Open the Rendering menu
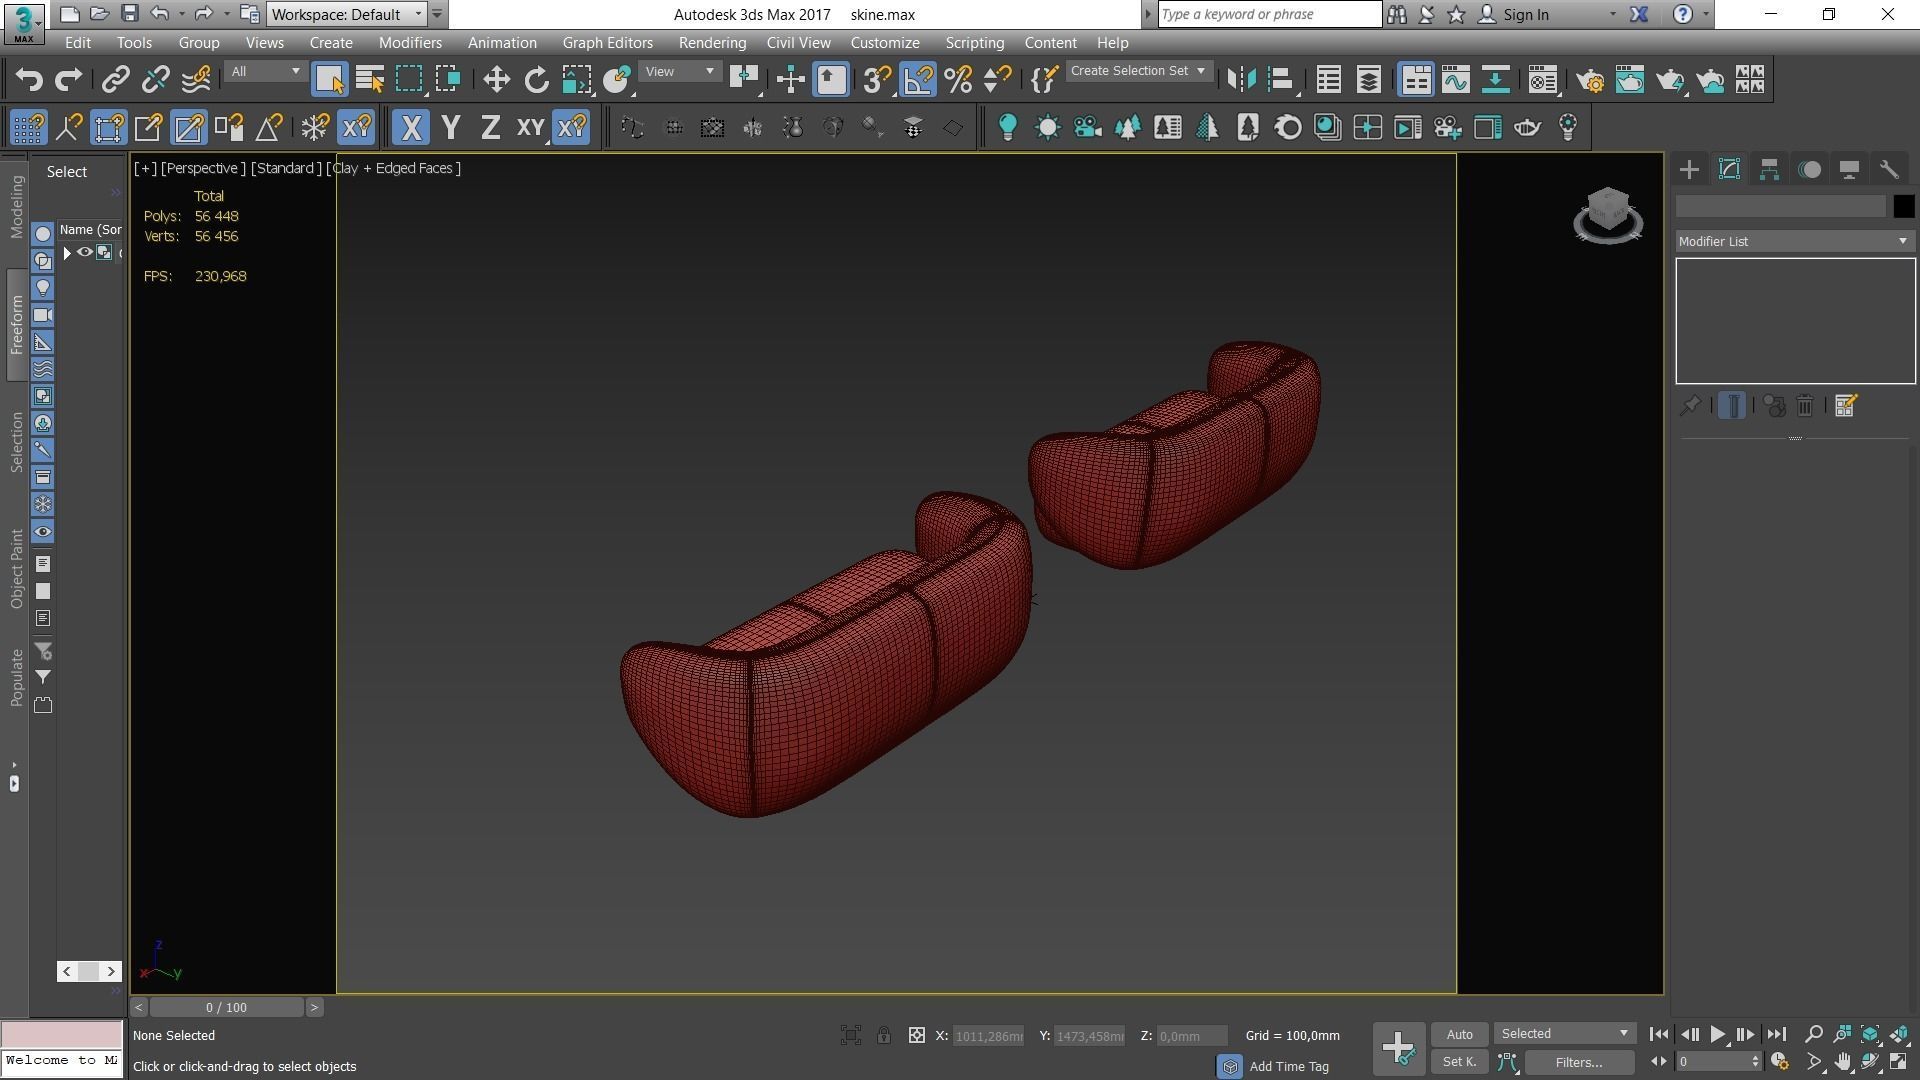This screenshot has width=1920, height=1080. click(712, 43)
